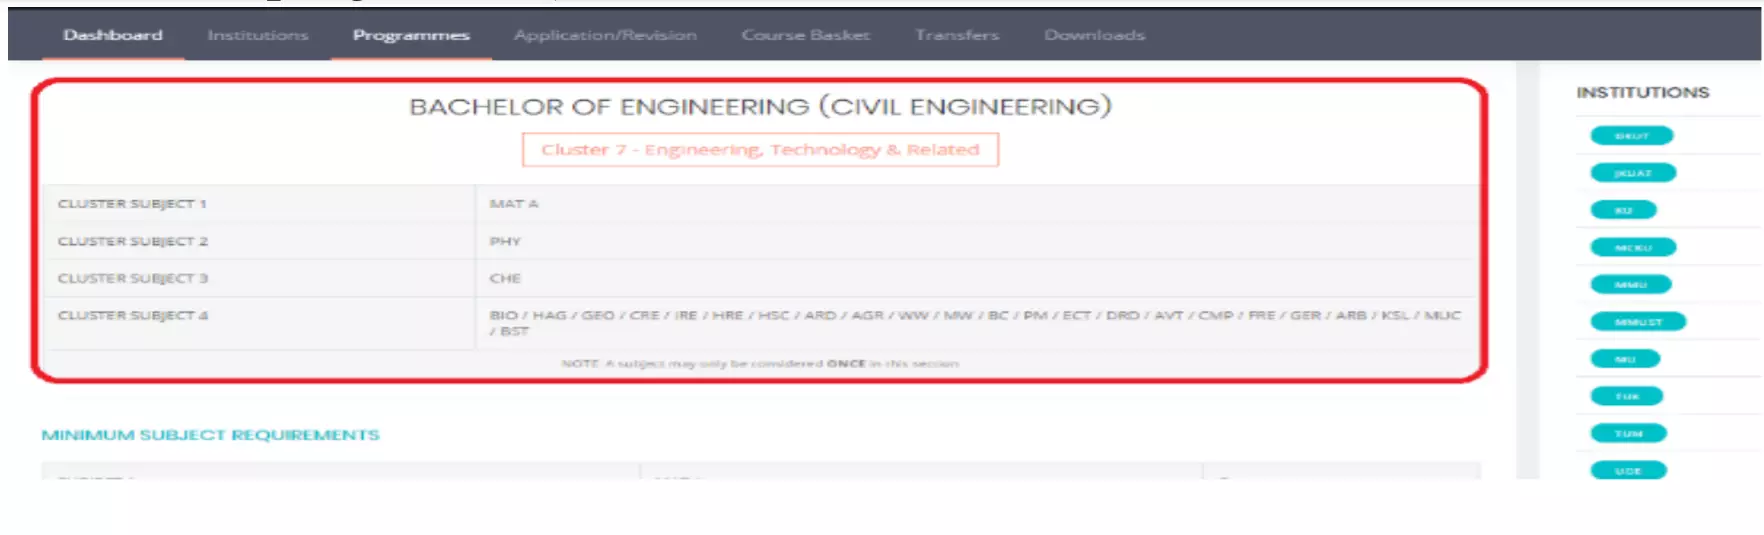Open Application/Revision in the navigation bar
This screenshot has height=535, width=1764.
point(604,35)
